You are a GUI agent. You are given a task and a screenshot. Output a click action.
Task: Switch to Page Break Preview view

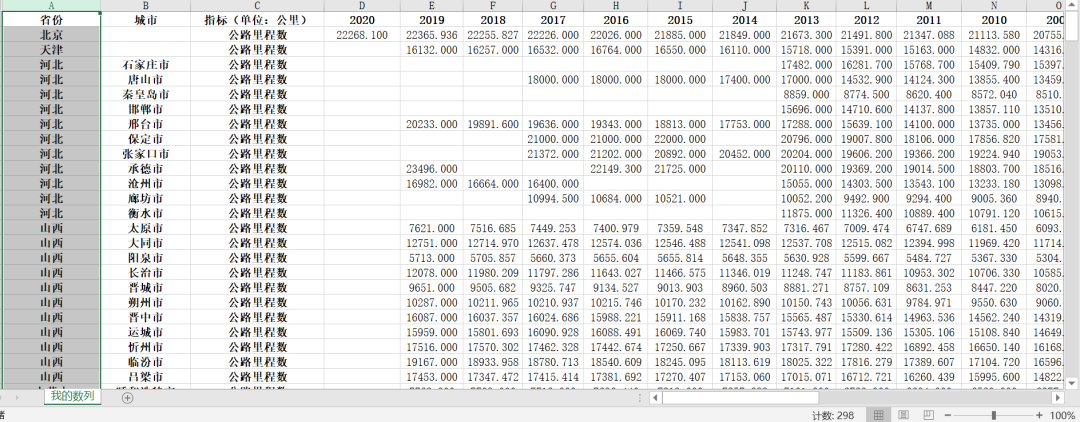pyautogui.click(x=928, y=415)
